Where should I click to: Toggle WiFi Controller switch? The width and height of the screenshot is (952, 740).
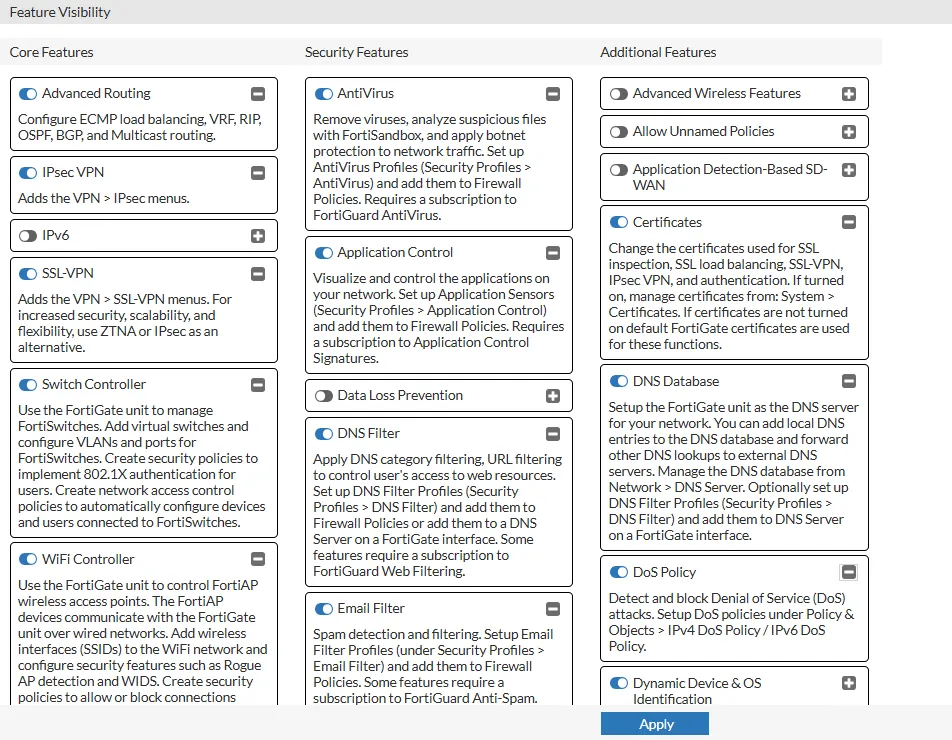[x=28, y=560]
